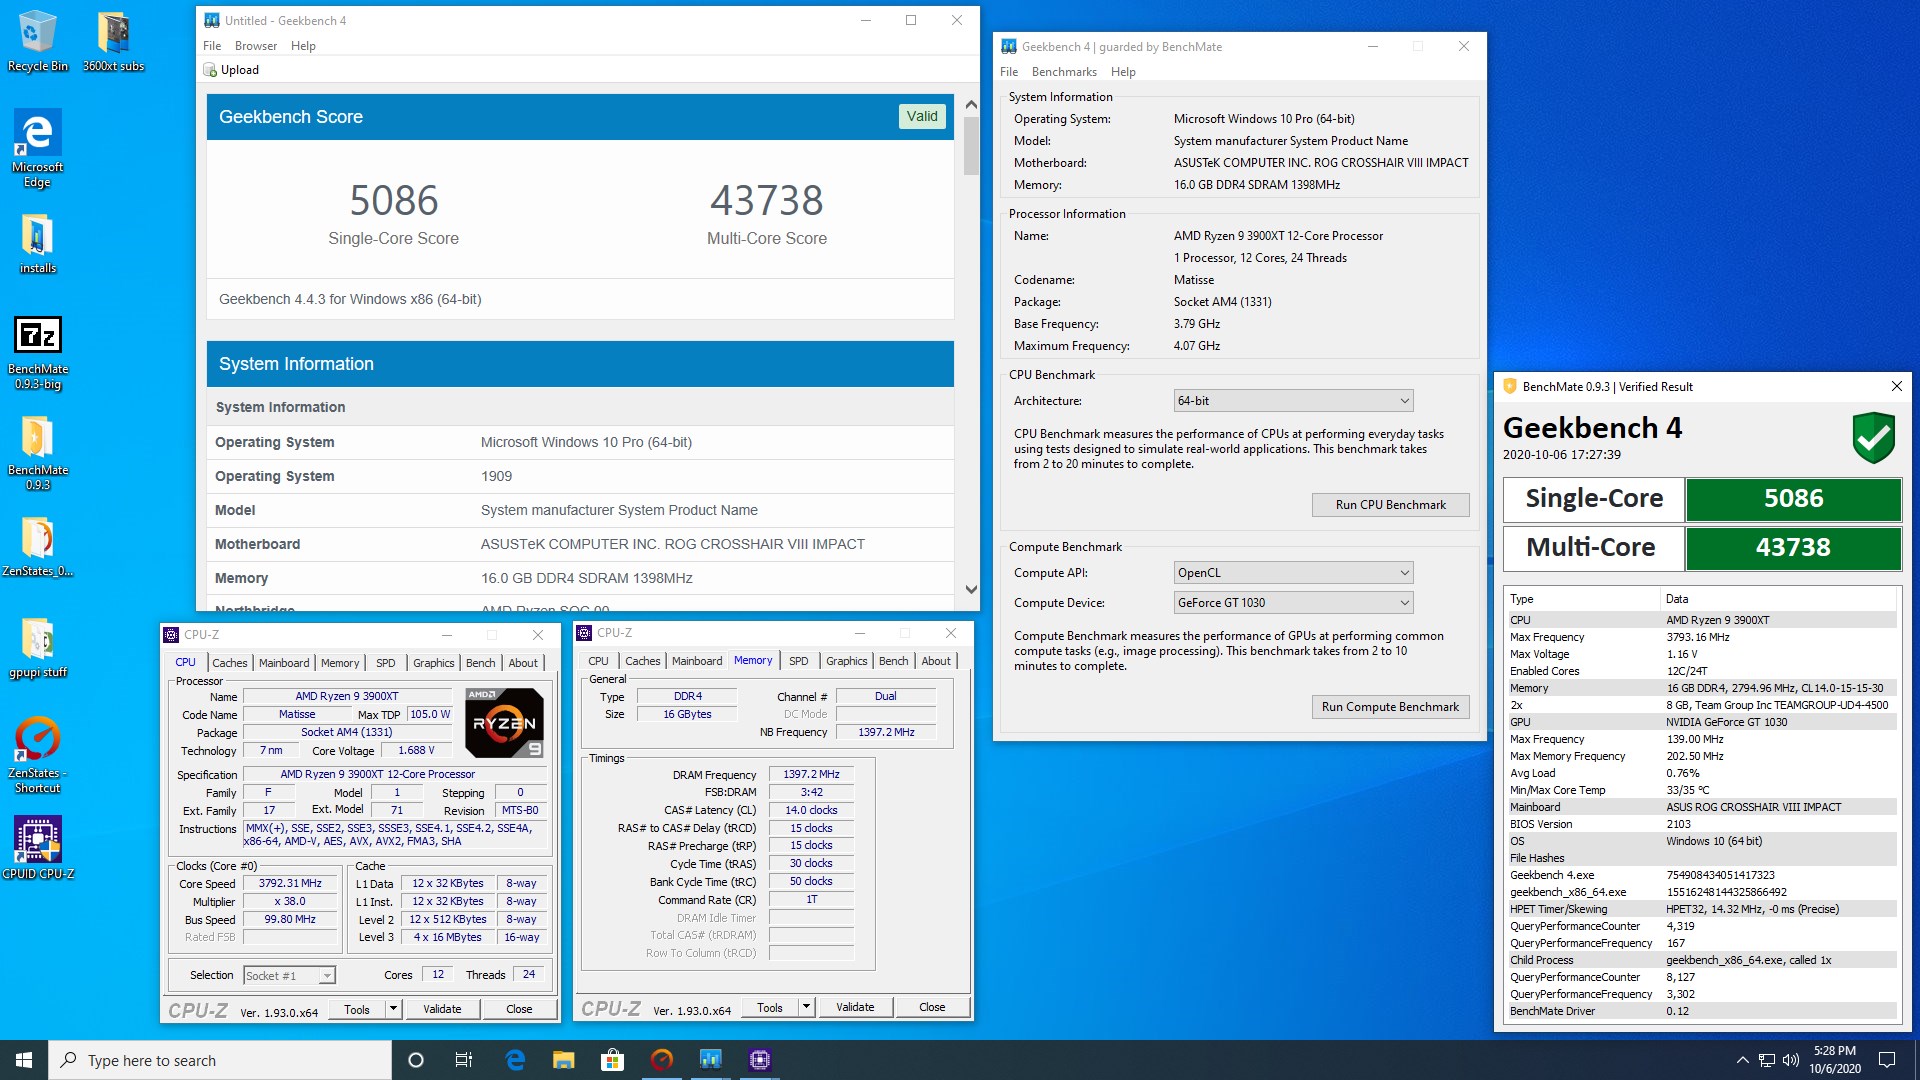
Task: Click Tools button in CPU-Z Memory window
Action: click(x=770, y=1007)
